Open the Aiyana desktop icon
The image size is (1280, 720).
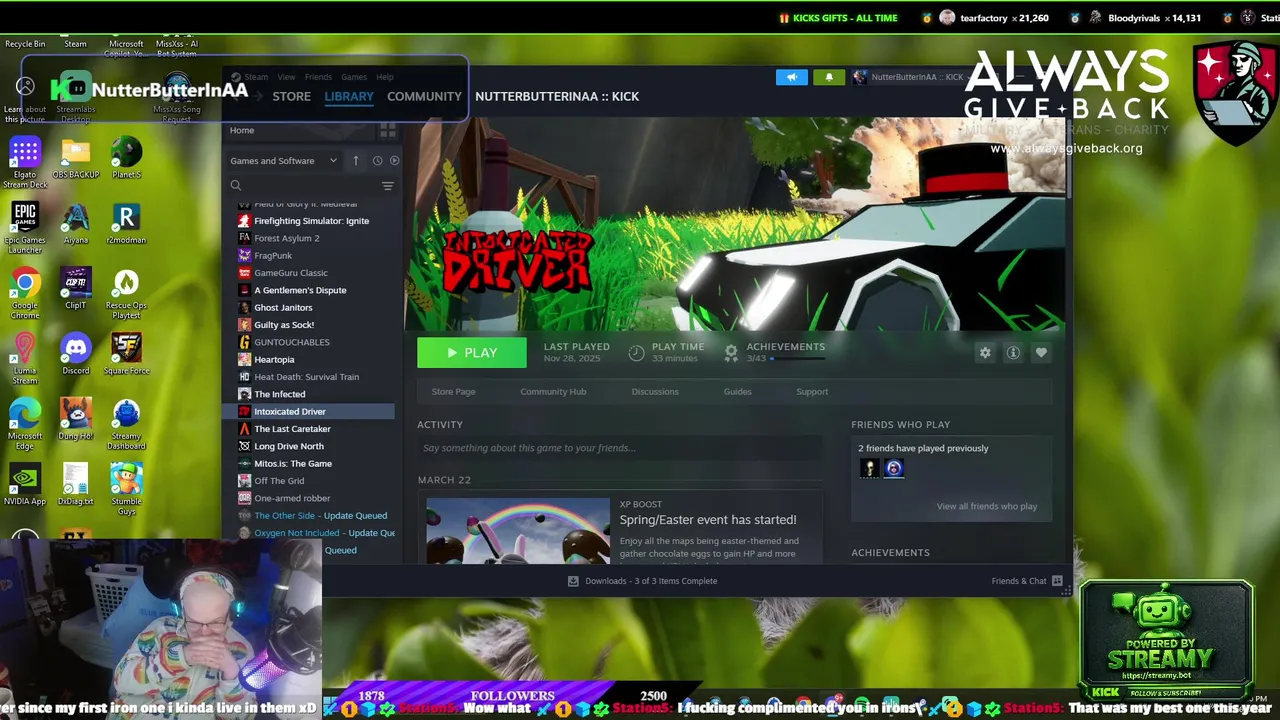[x=76, y=224]
